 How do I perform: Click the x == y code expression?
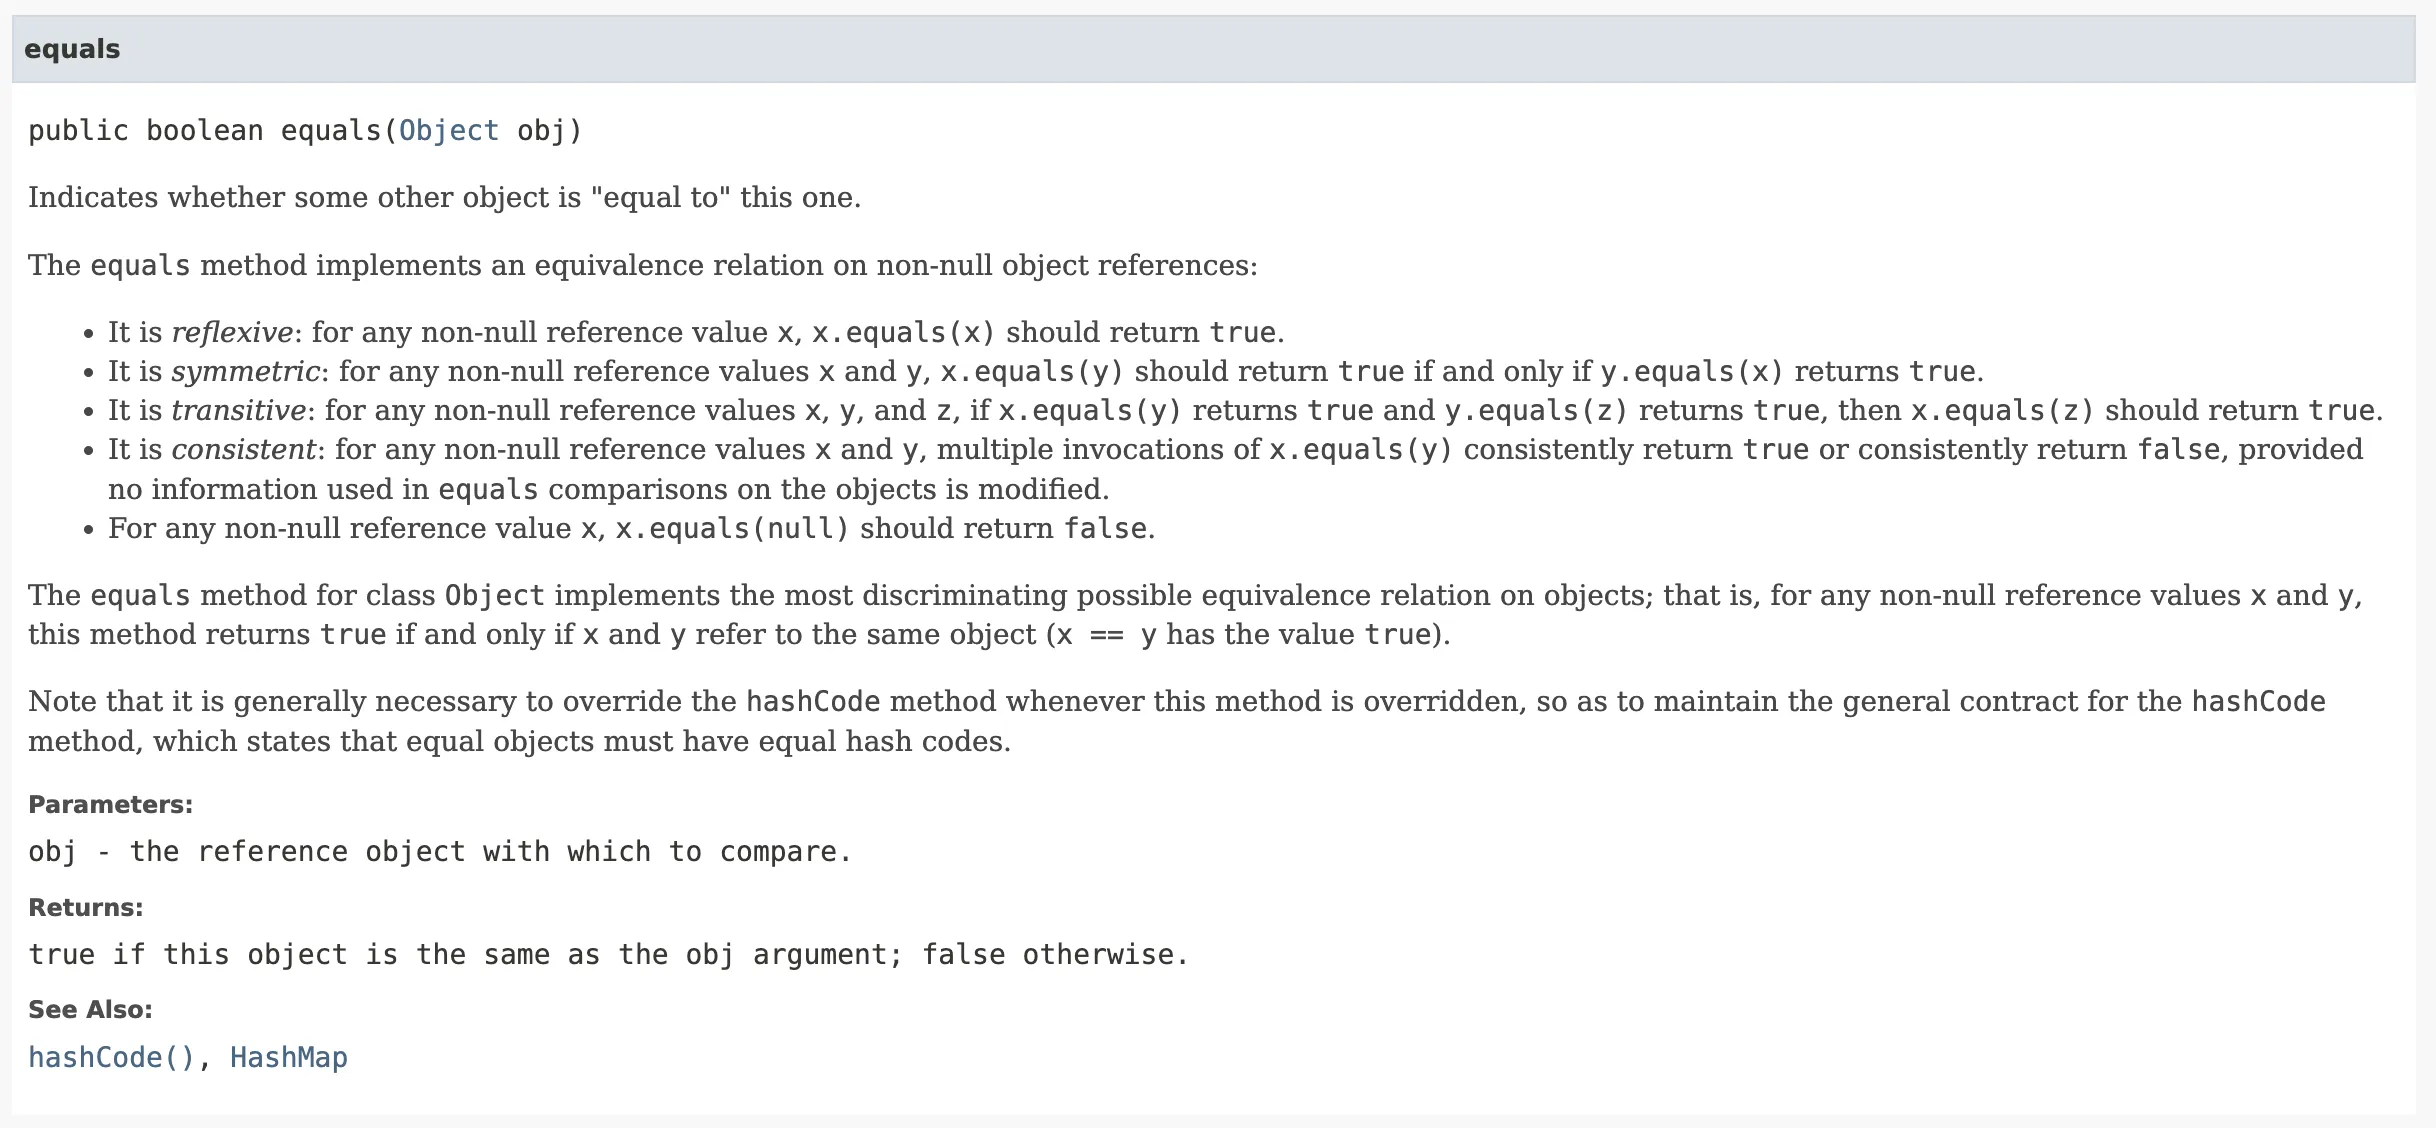click(x=1106, y=635)
